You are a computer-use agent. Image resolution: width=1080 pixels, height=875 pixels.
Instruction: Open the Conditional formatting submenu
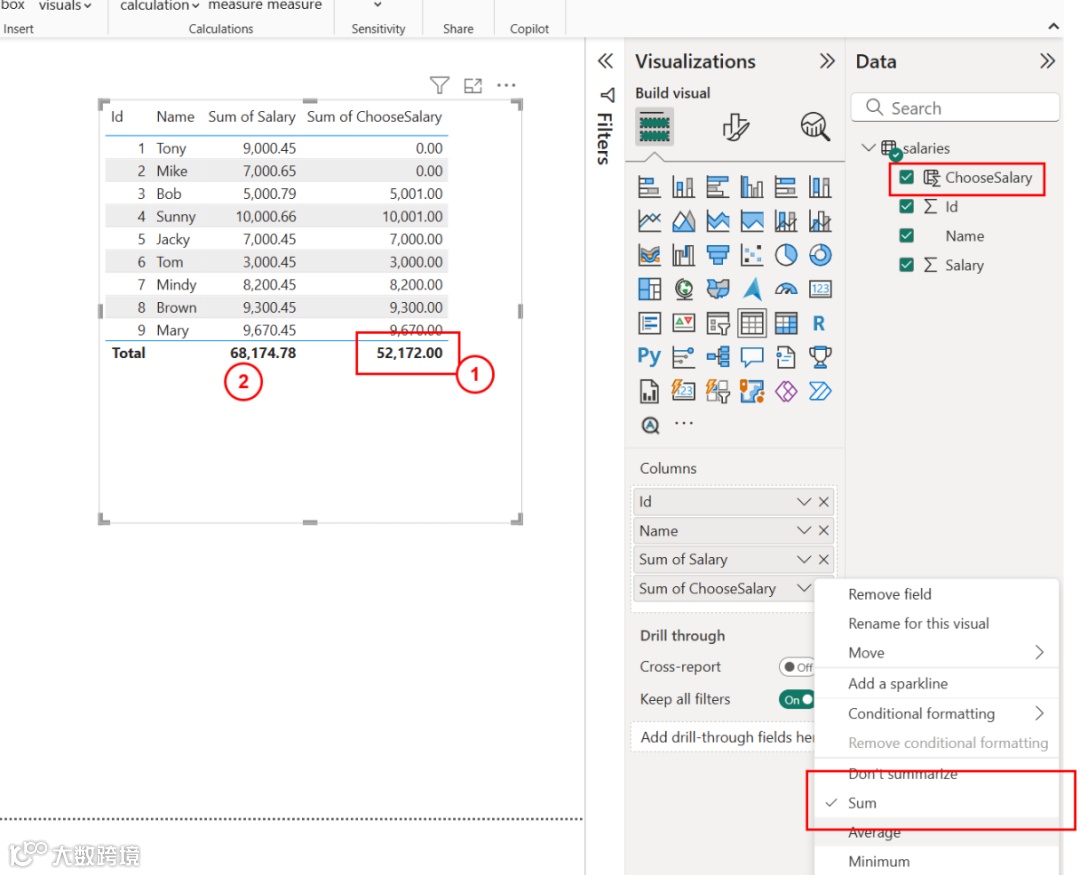coord(937,713)
